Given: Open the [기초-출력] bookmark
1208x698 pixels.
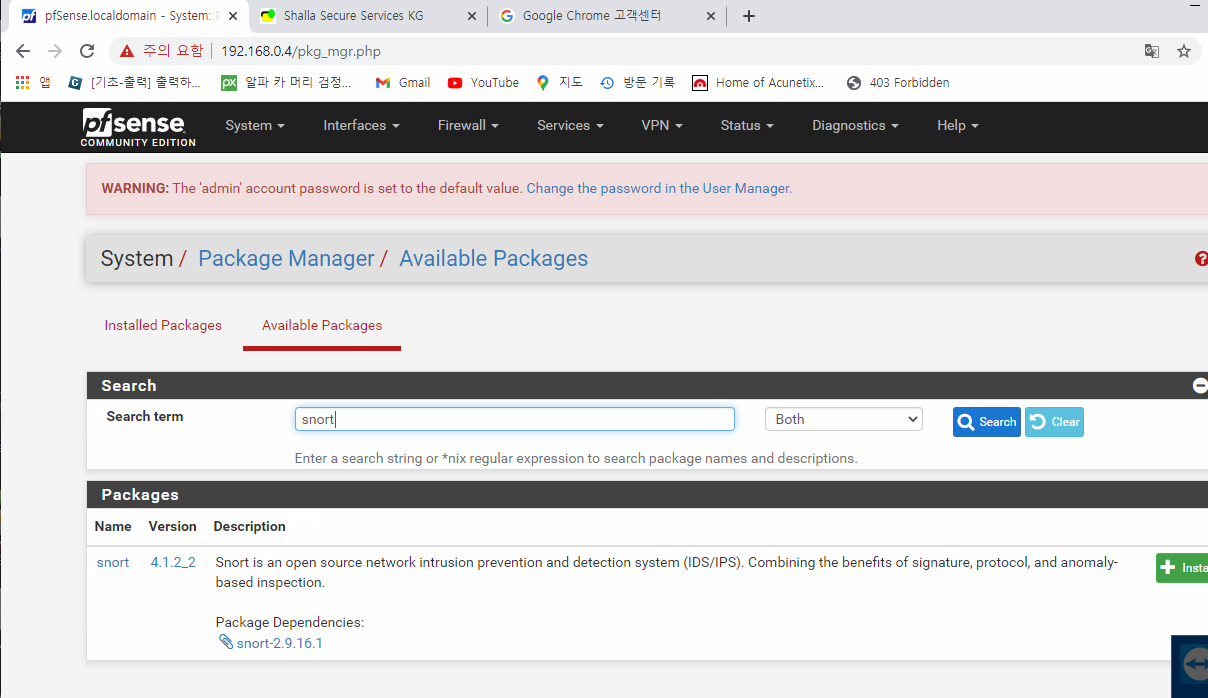Looking at the screenshot, I should point(135,83).
